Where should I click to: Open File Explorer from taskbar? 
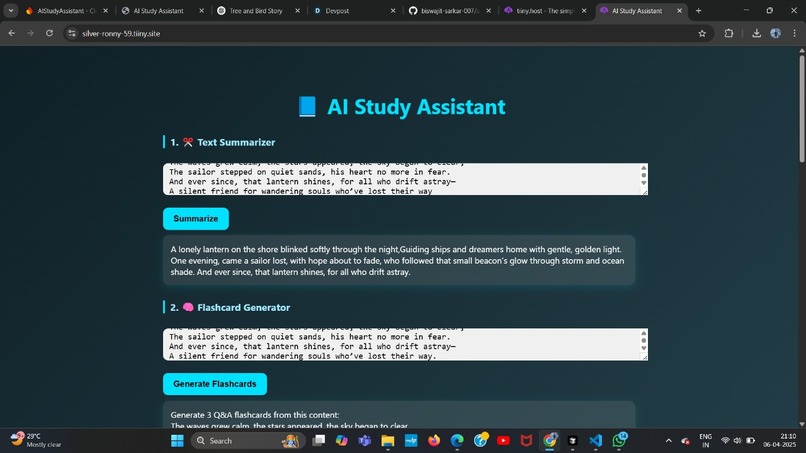pos(388,441)
